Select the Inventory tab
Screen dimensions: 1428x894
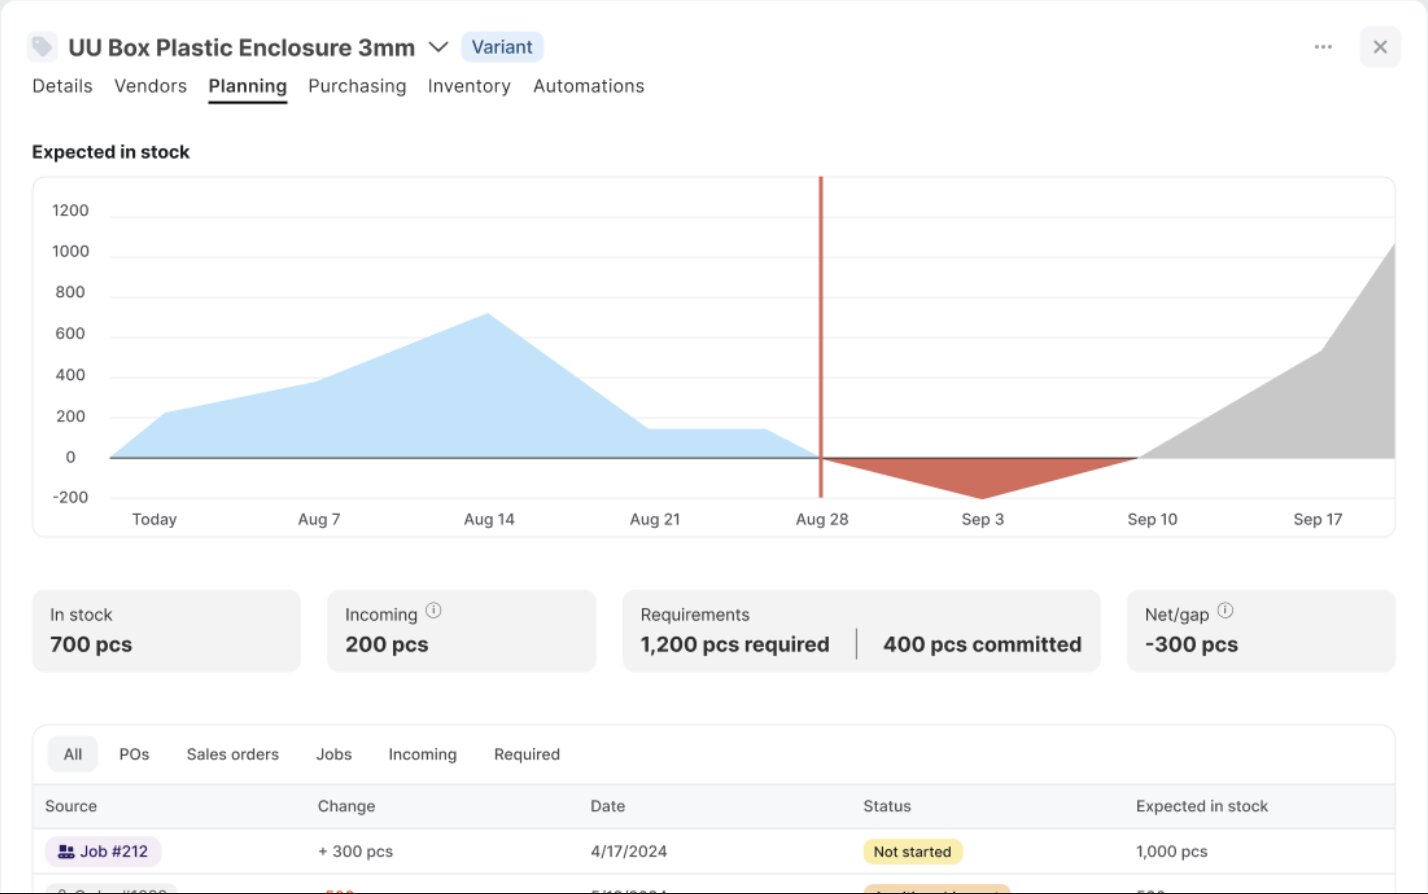coord(469,86)
